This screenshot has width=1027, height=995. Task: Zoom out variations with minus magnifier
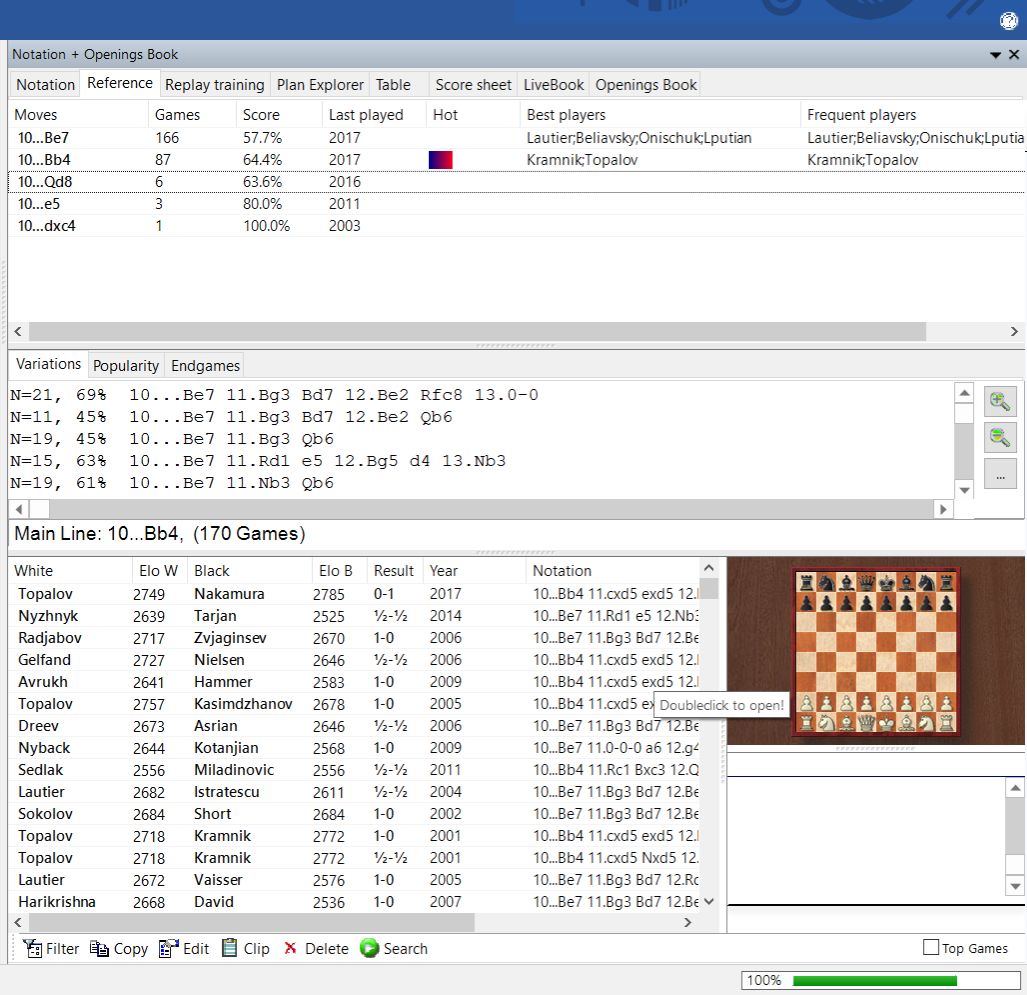coord(999,437)
